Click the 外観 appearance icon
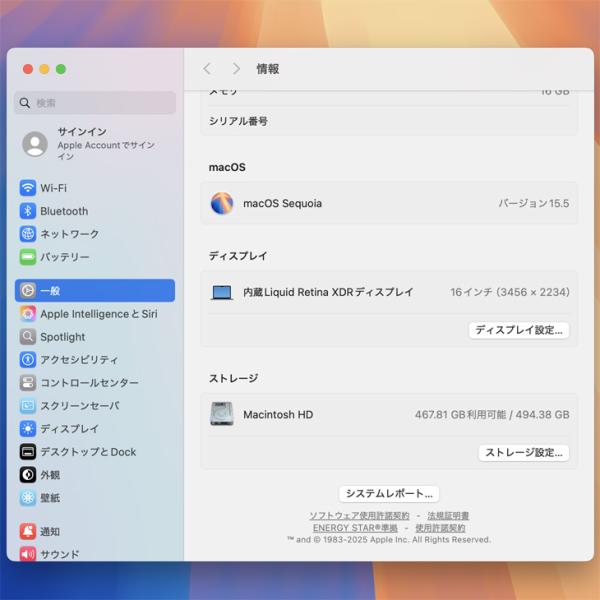600x600 pixels. point(28,475)
